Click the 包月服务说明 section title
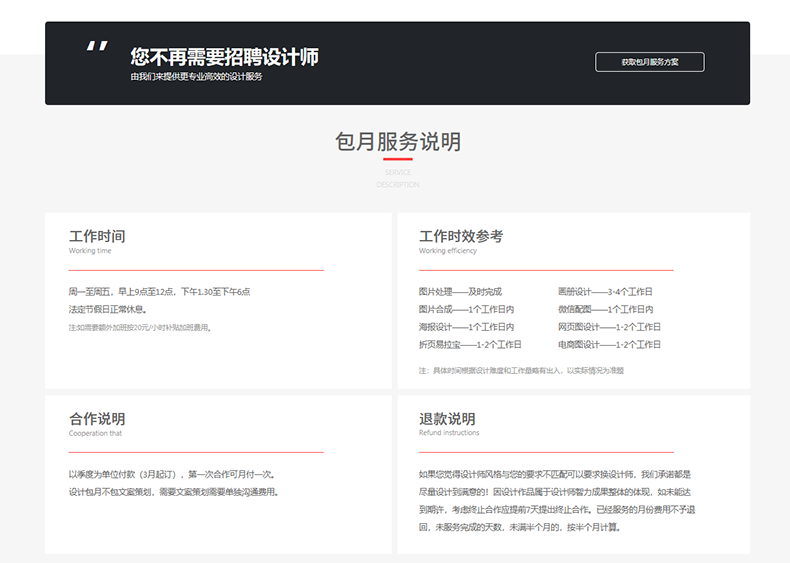 pos(398,142)
